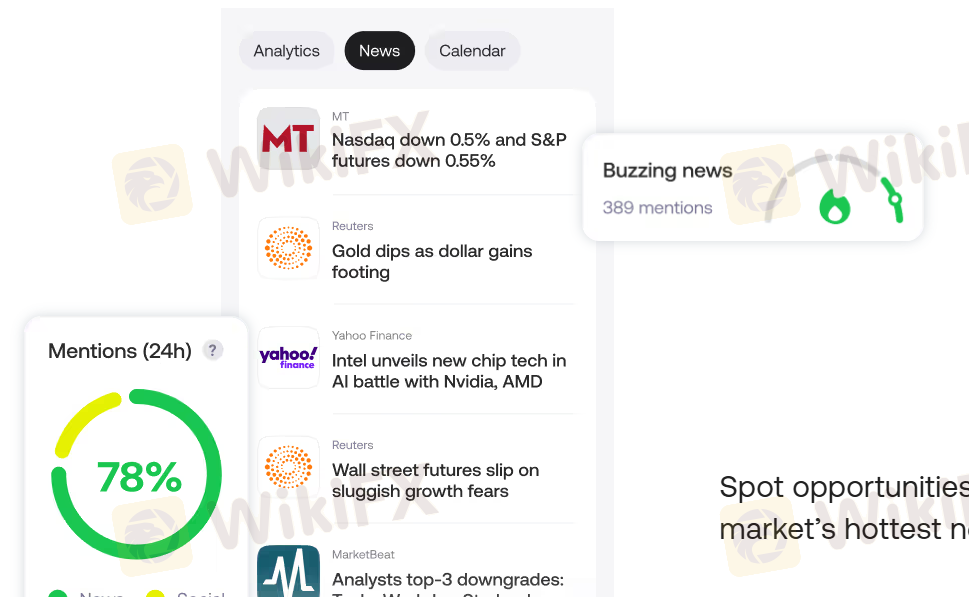The image size is (969, 597).
Task: Switch to the Analytics tab
Action: tap(287, 51)
